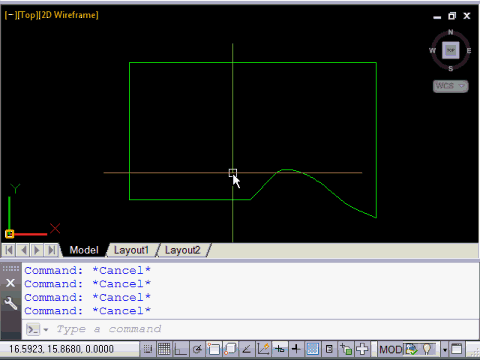The height and width of the screenshot is (360, 480).
Task: Open the WCS coordinate system dropdown
Action: click(x=451, y=86)
